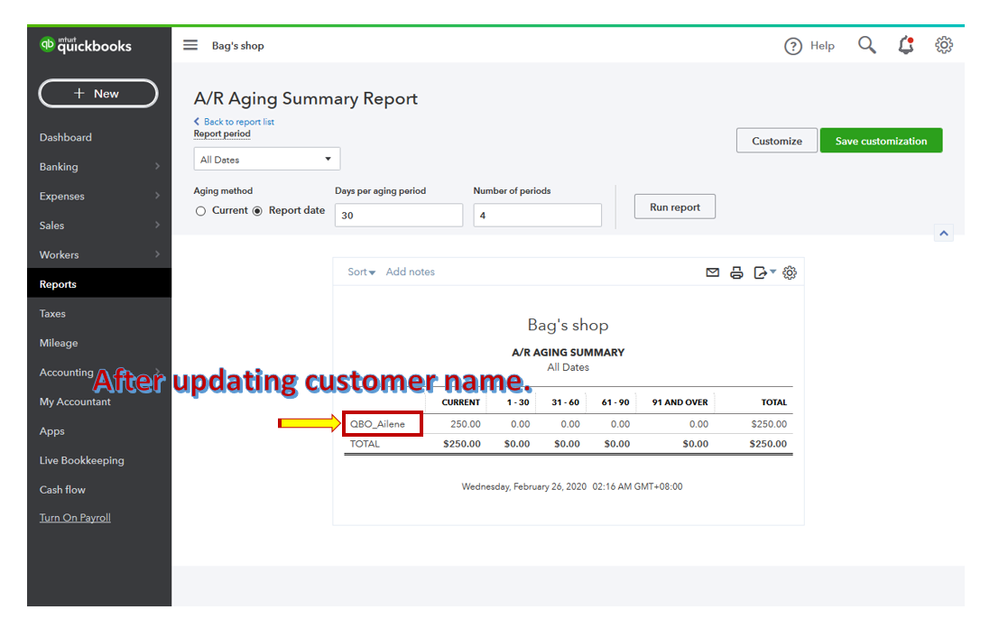Expand the Sales submenu arrow
The height and width of the screenshot is (618, 999).
click(x=157, y=225)
